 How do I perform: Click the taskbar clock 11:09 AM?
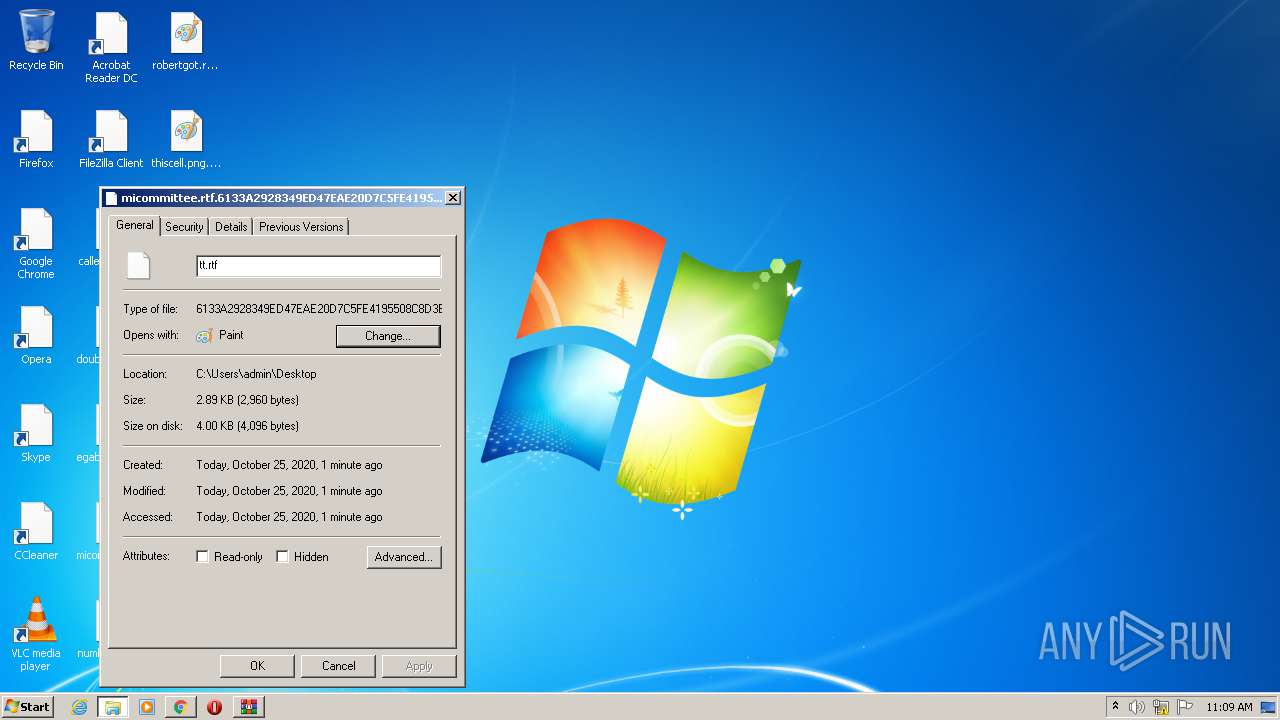pyautogui.click(x=1229, y=707)
